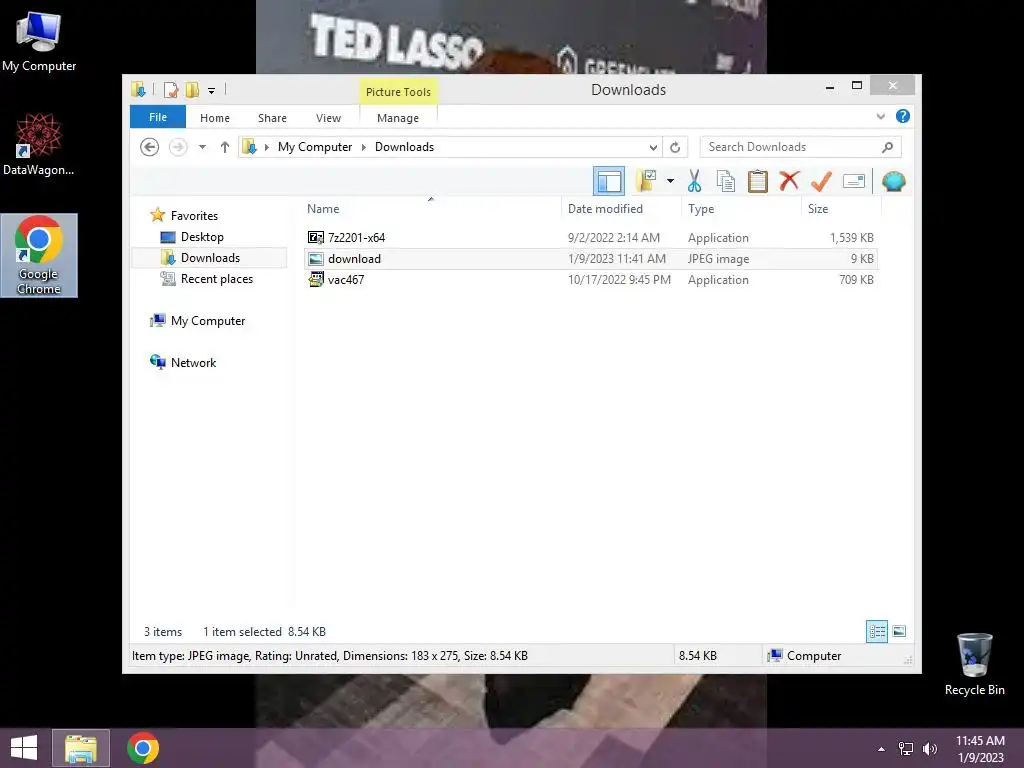Select Desktop under Favorites
This screenshot has height=768, width=1024.
[x=202, y=237]
